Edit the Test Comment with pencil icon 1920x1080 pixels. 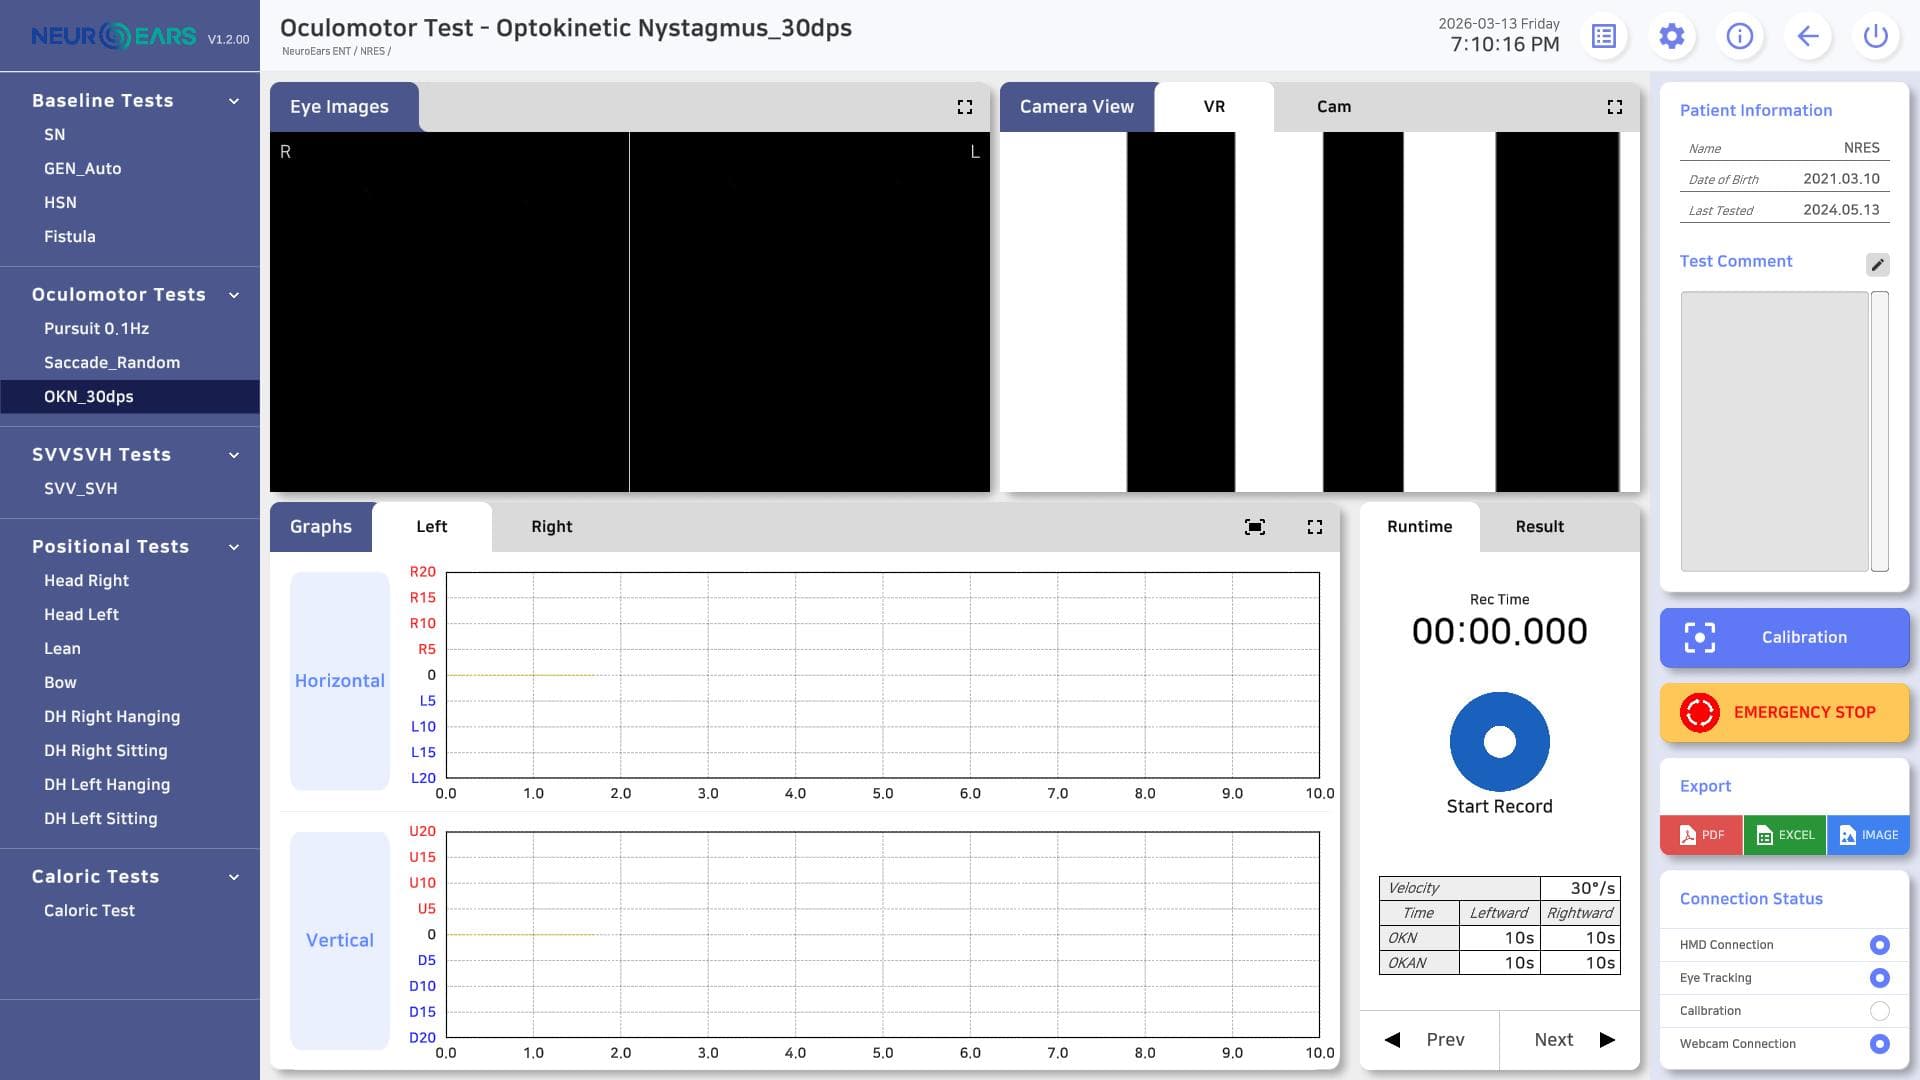click(x=1878, y=264)
